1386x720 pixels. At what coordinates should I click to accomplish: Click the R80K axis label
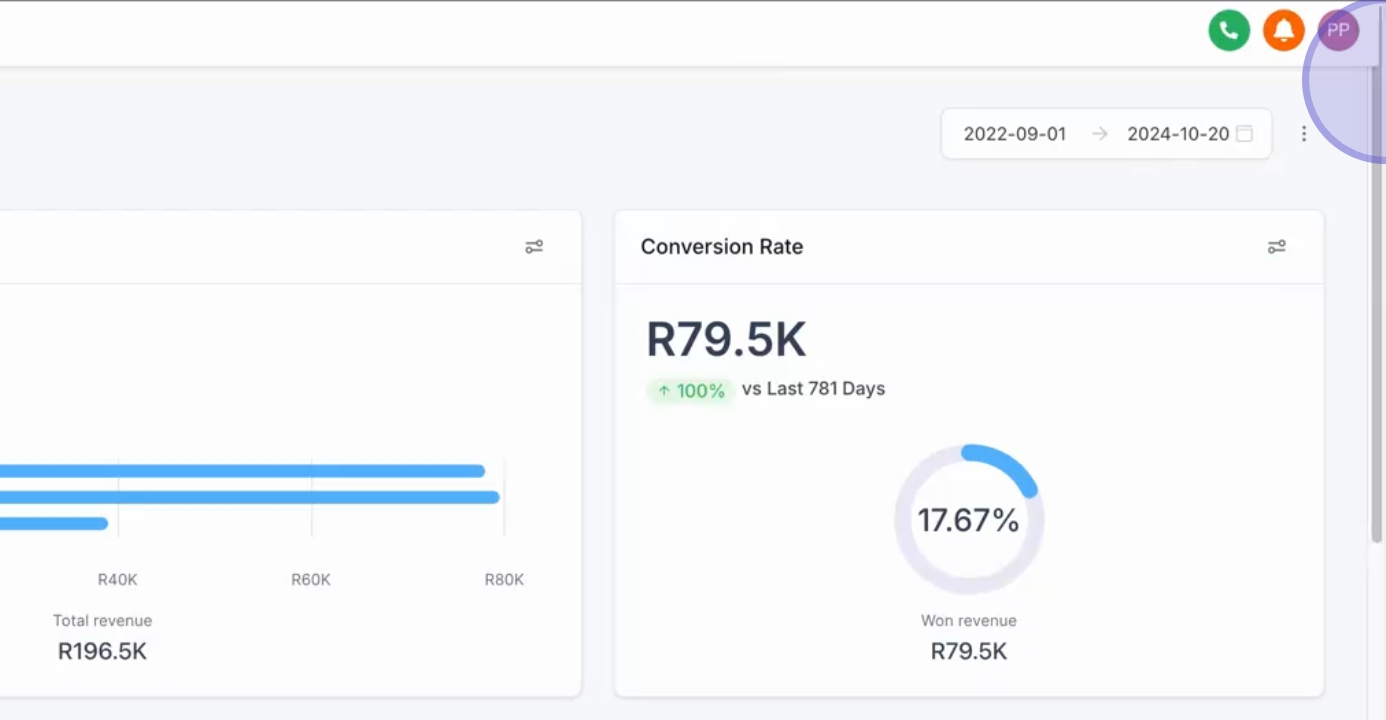pyautogui.click(x=504, y=580)
